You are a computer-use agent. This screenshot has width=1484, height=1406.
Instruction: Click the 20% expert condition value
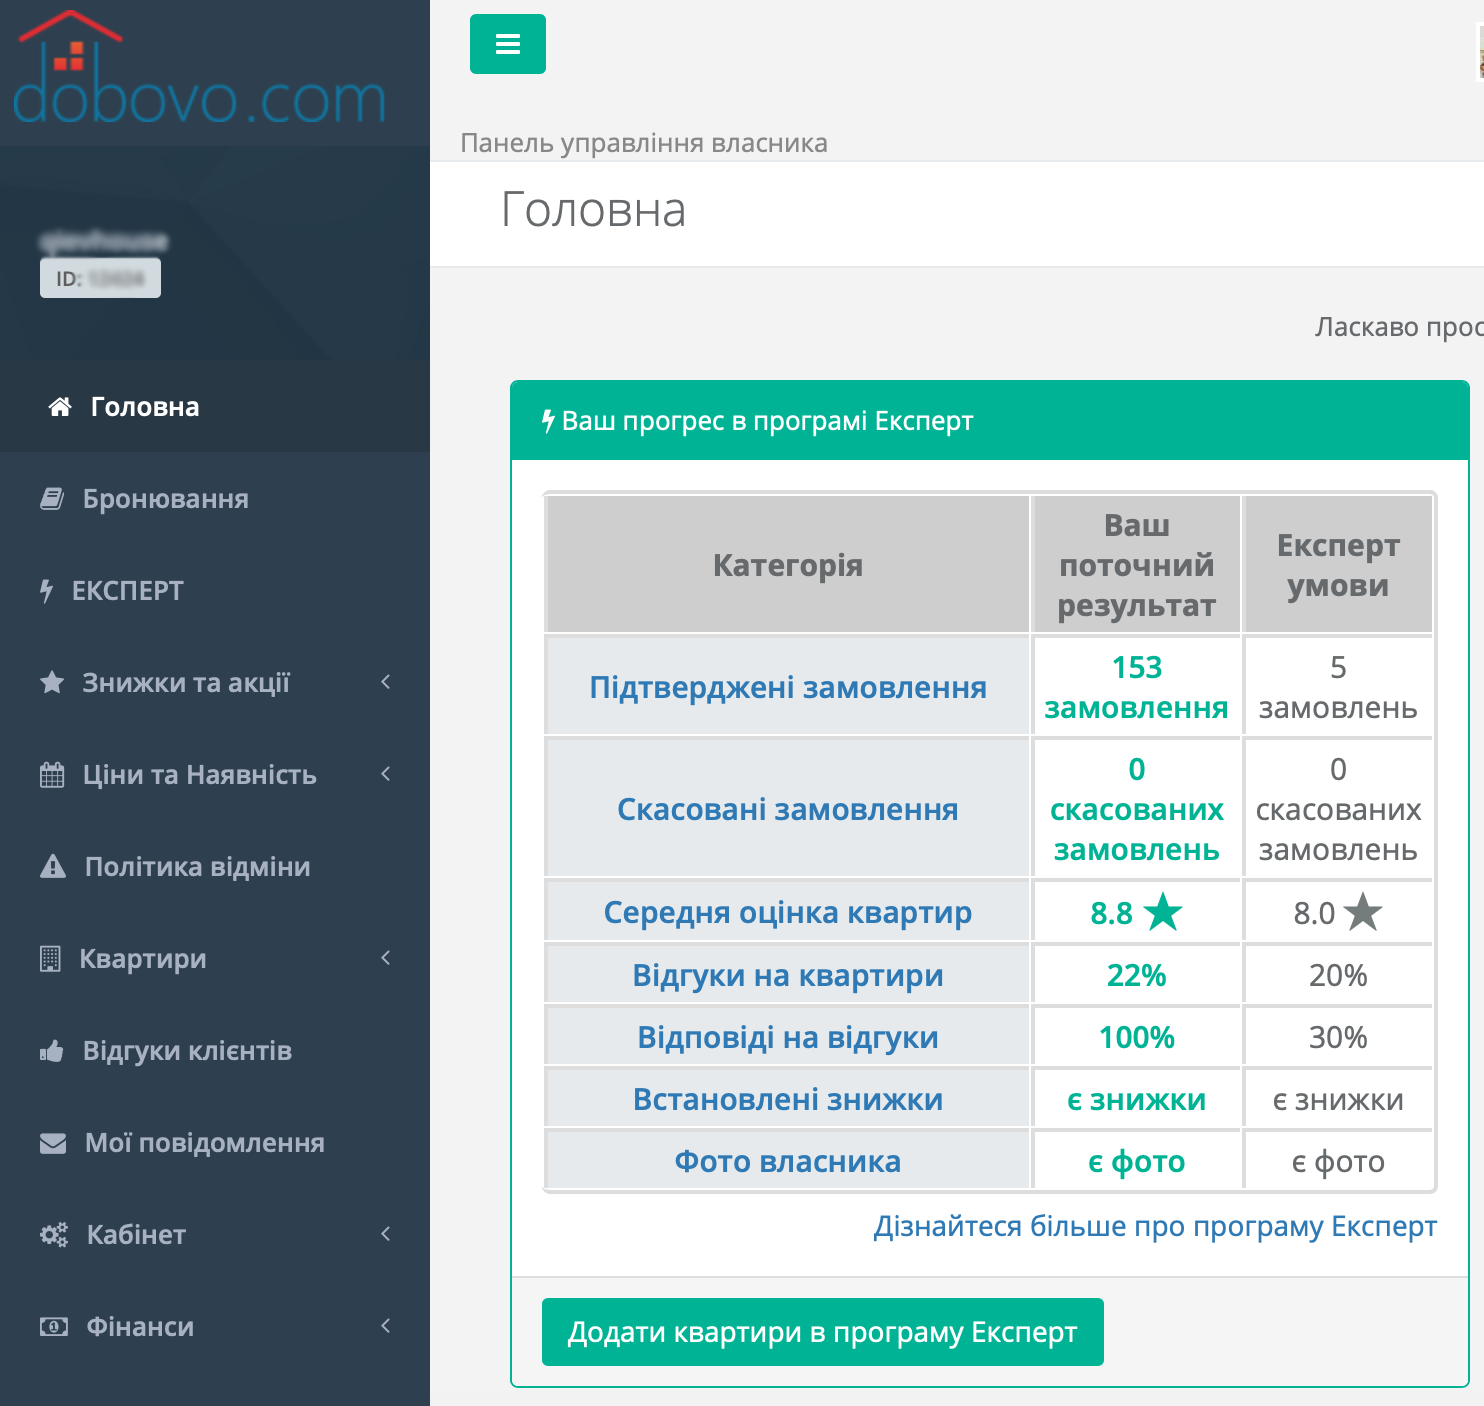click(x=1338, y=976)
